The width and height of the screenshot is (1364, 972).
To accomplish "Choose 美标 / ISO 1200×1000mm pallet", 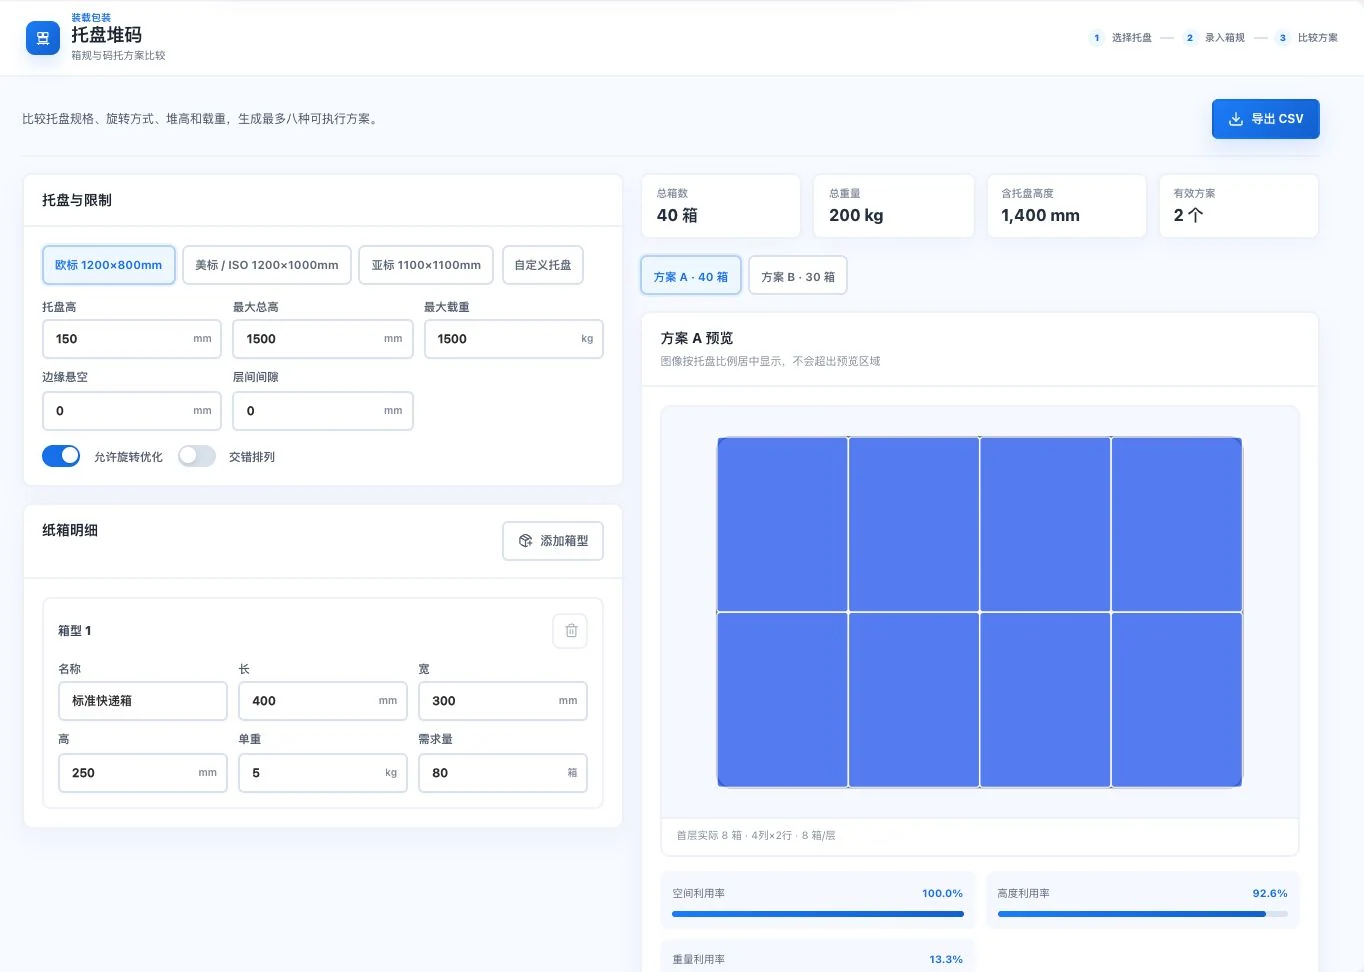I will point(267,265).
